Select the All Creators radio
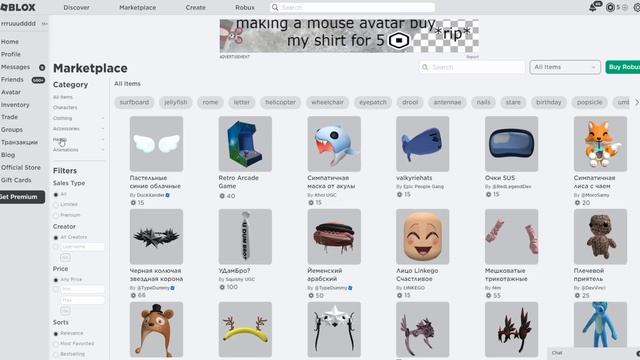 click(56, 237)
